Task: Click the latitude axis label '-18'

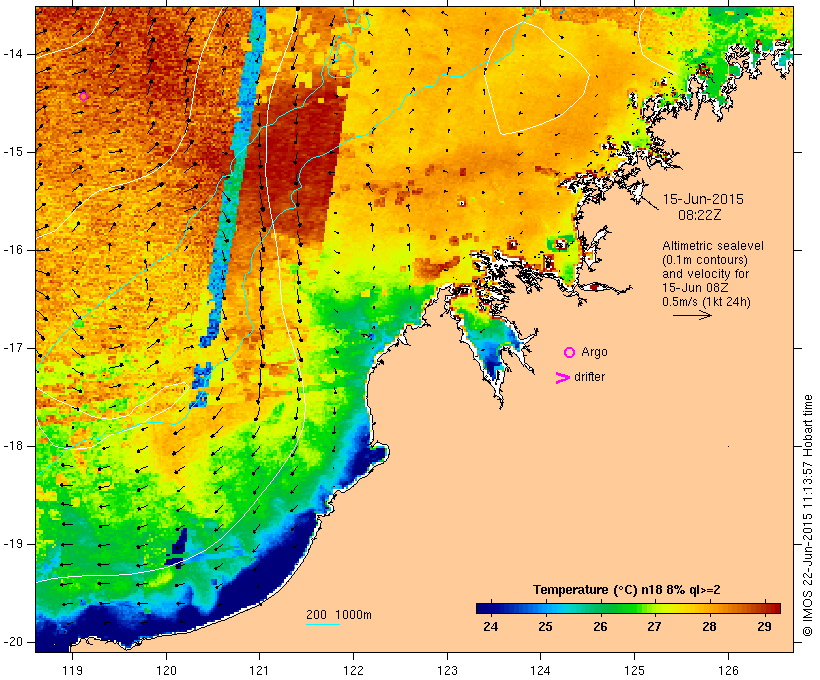Action: click(13, 446)
